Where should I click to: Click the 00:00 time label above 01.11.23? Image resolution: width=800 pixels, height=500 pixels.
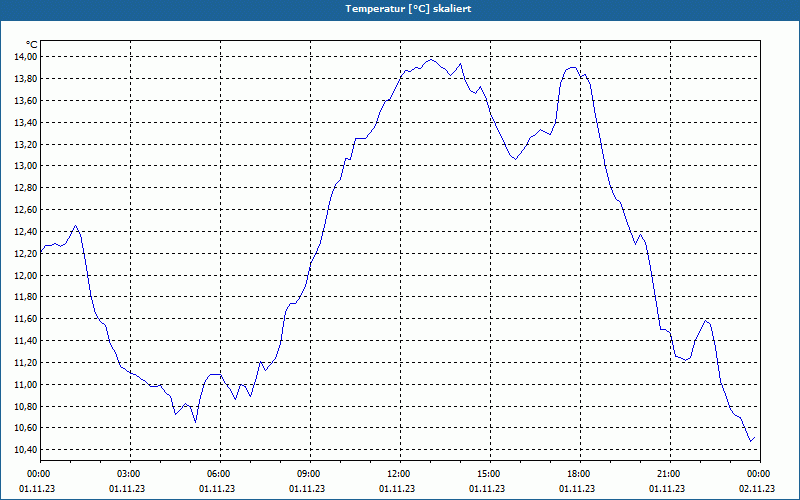click(38, 474)
